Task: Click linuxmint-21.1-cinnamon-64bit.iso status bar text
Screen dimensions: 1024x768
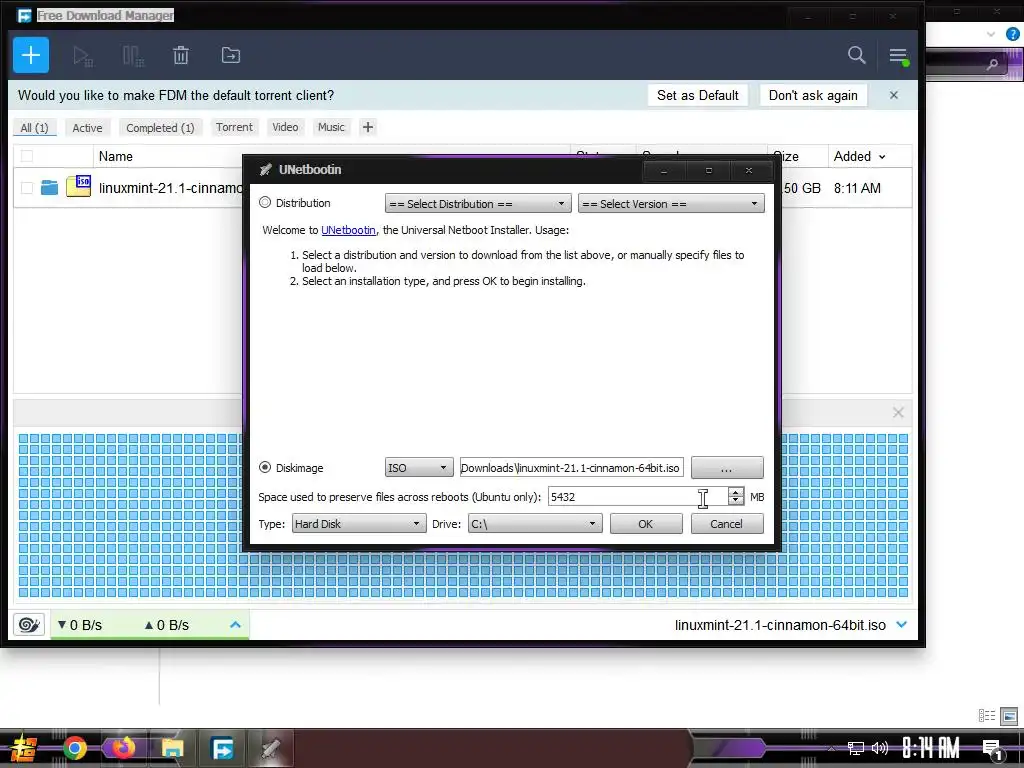Action: (780, 625)
